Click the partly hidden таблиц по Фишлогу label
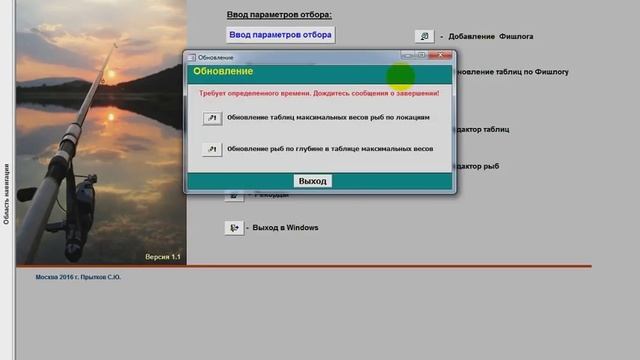Viewport: 640px width, 360px height. tap(512, 72)
